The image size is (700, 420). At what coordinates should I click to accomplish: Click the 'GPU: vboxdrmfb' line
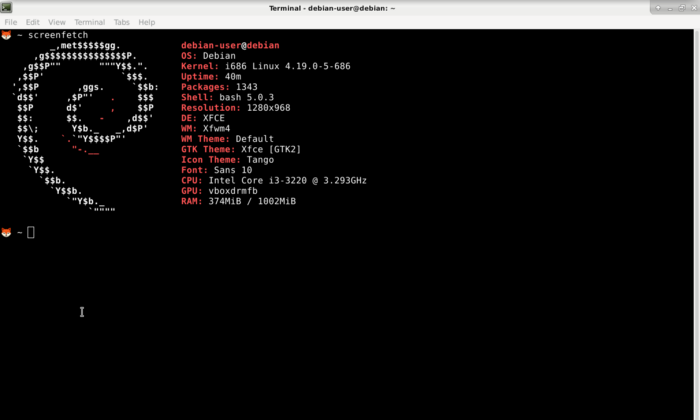(x=219, y=191)
